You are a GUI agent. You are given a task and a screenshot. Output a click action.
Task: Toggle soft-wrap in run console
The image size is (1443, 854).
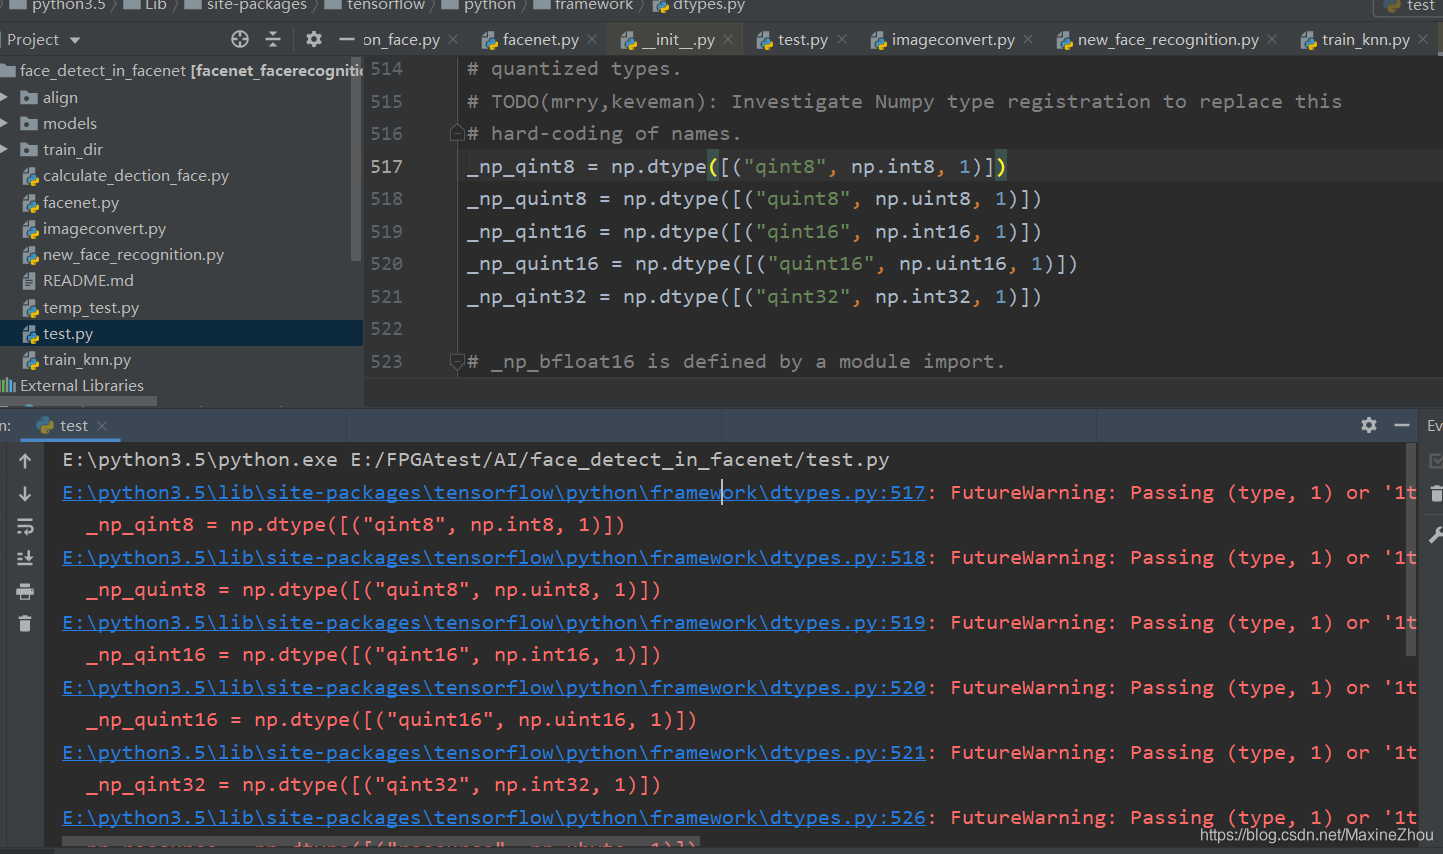point(25,526)
